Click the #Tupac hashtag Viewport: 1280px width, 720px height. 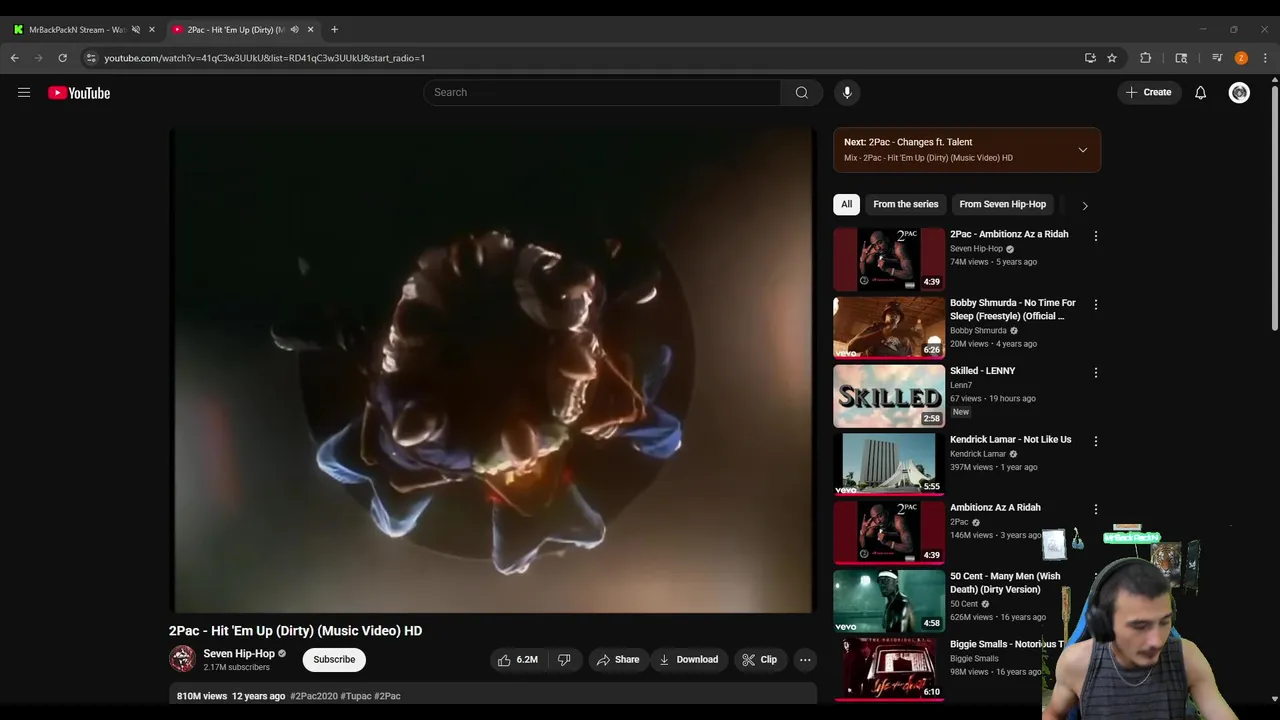(x=355, y=696)
